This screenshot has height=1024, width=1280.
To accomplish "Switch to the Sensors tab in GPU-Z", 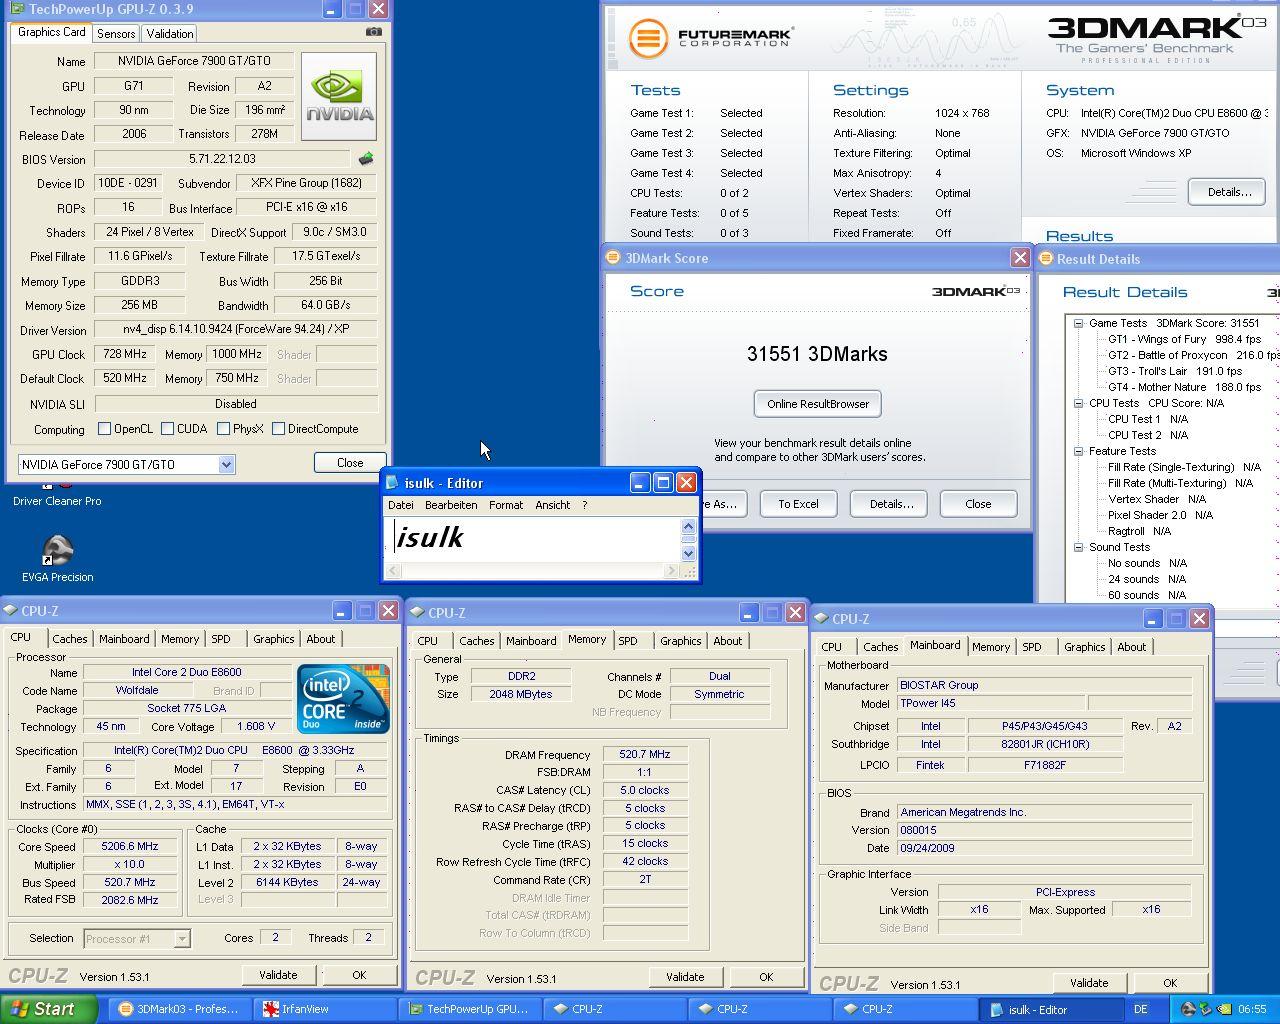I will point(116,33).
